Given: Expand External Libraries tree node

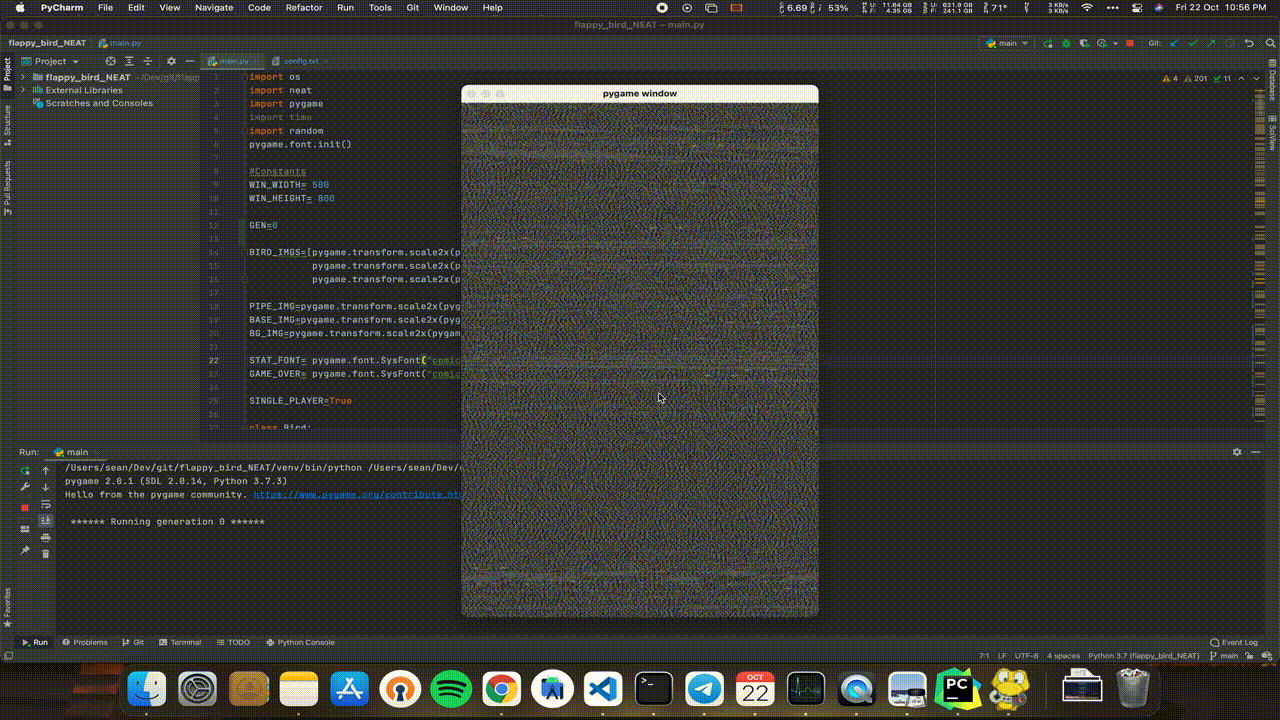Looking at the screenshot, I should click(x=23, y=90).
